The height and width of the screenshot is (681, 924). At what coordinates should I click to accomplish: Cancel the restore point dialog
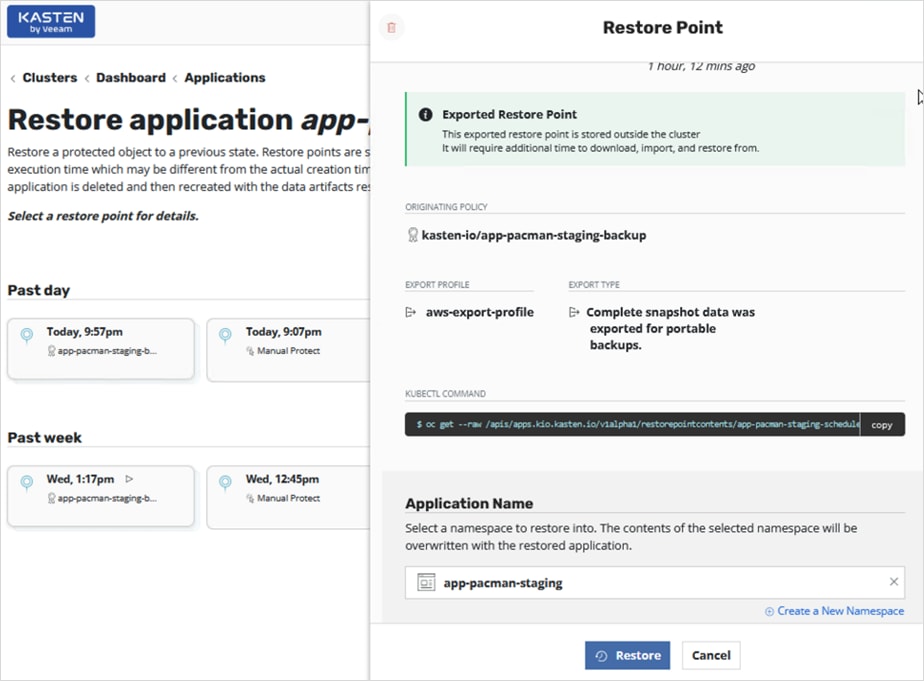pos(711,655)
